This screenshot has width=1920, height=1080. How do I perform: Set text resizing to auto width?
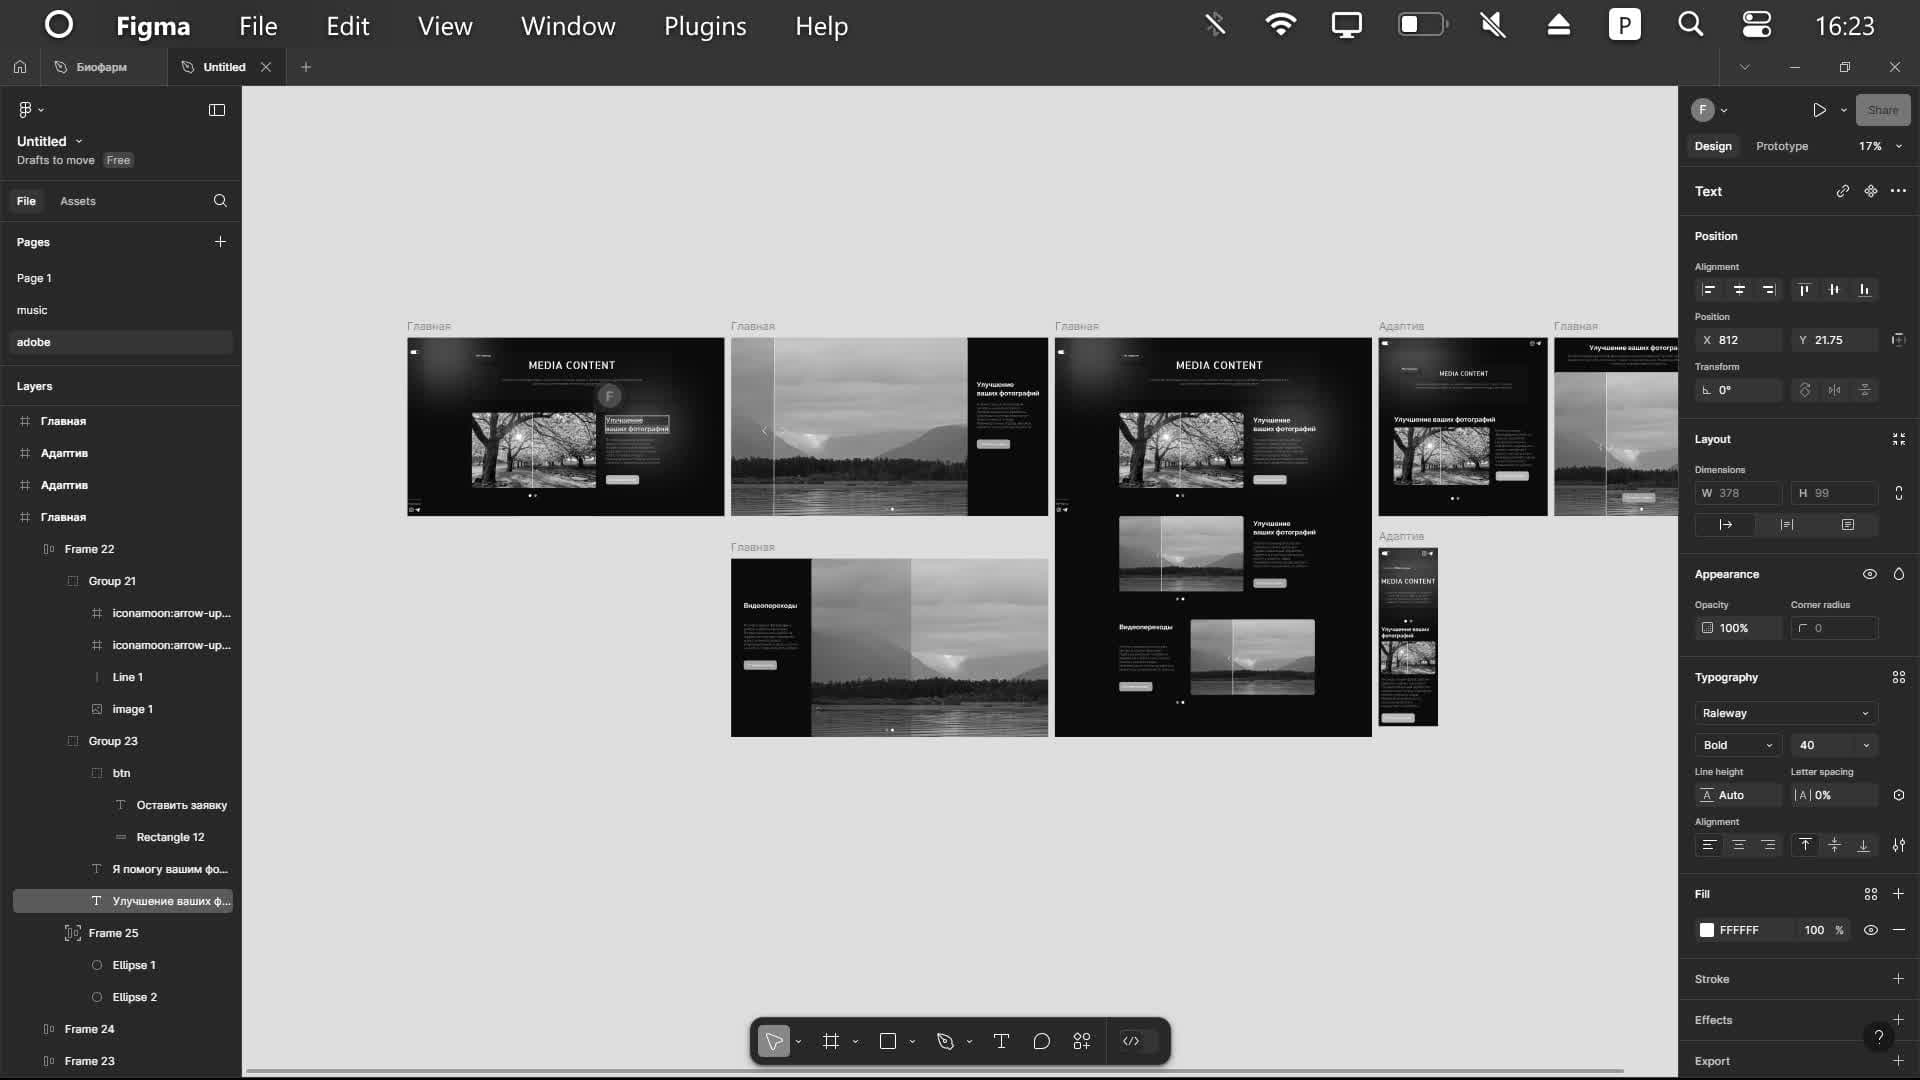point(1726,525)
